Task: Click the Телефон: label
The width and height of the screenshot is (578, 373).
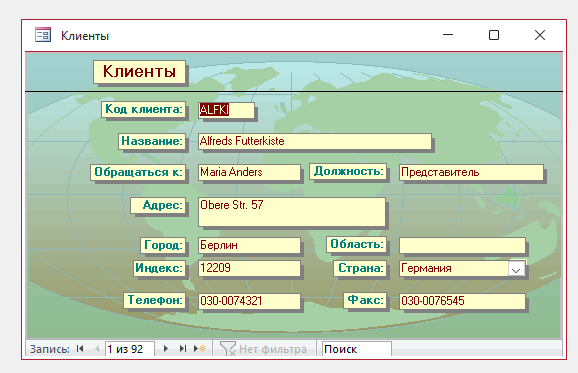Action: click(x=154, y=300)
